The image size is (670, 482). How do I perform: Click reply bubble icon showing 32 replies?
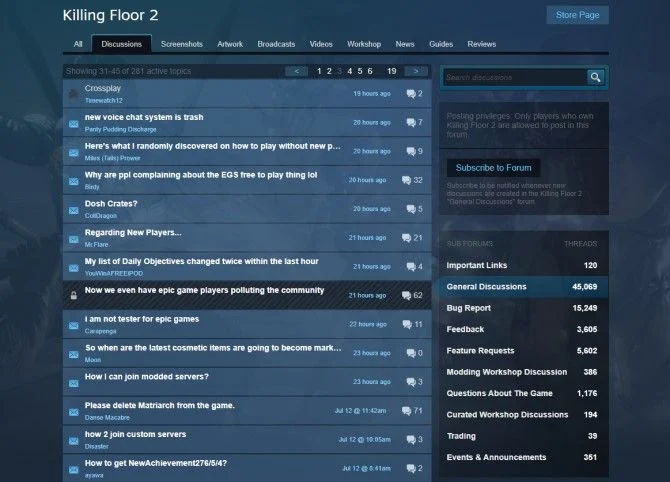406,180
